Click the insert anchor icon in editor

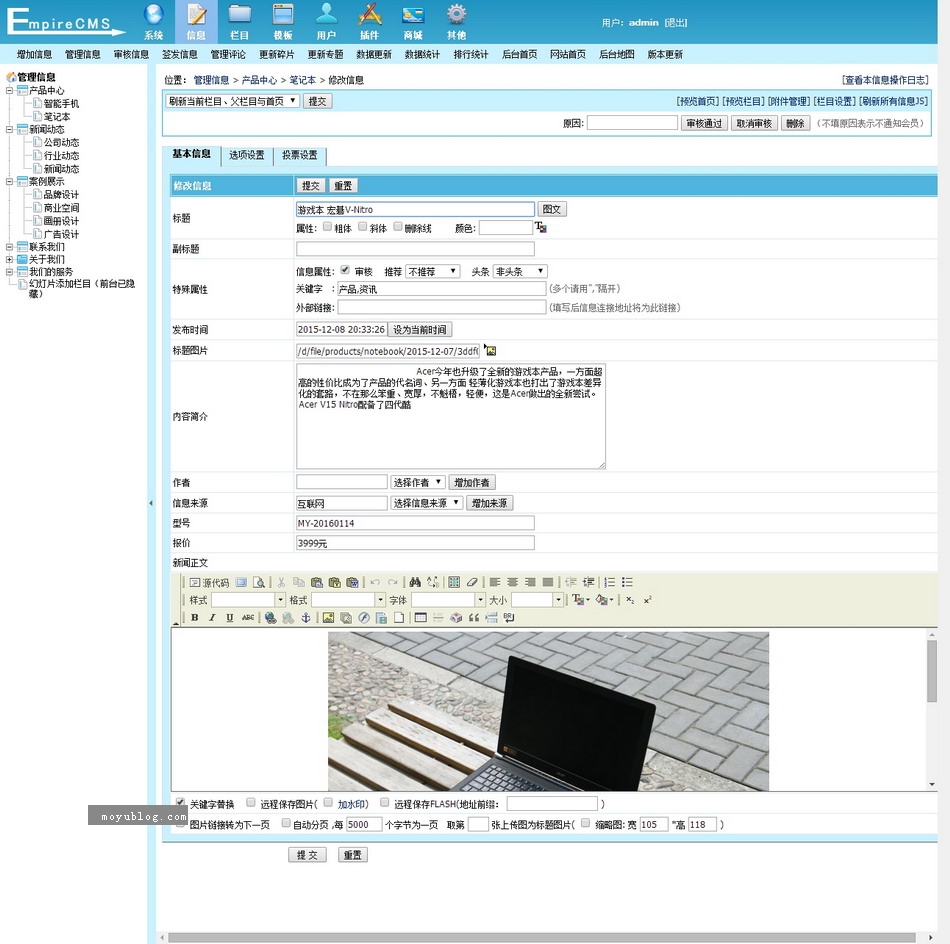click(307, 618)
